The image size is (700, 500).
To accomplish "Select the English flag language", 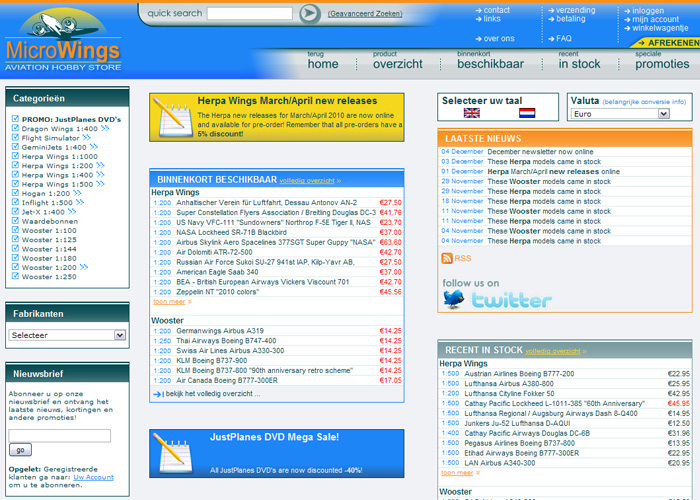I will [471, 113].
